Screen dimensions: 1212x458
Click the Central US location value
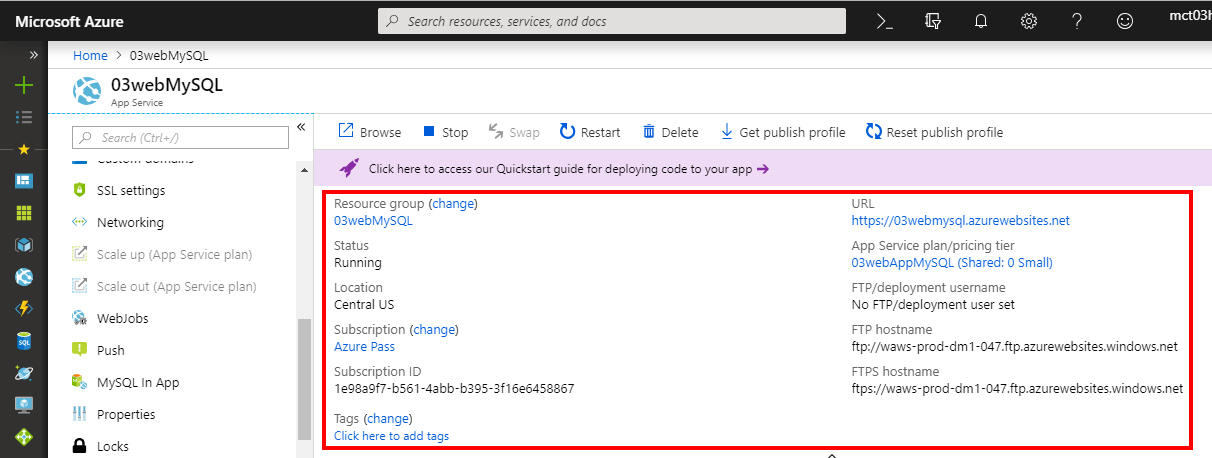(364, 305)
